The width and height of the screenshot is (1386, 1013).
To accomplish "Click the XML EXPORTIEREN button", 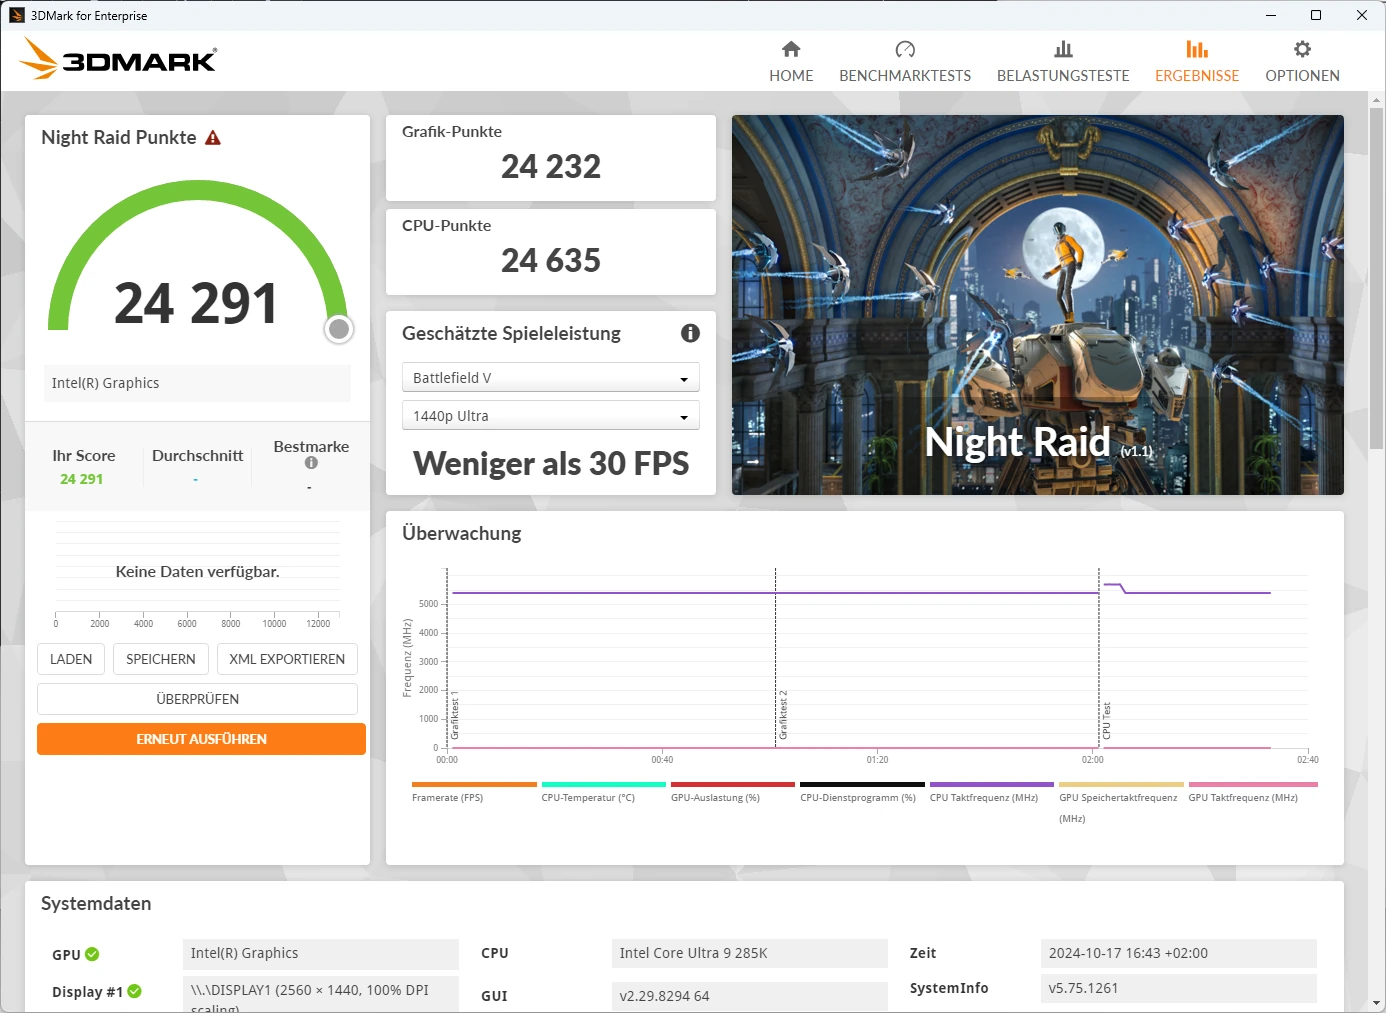I will pyautogui.click(x=287, y=659).
